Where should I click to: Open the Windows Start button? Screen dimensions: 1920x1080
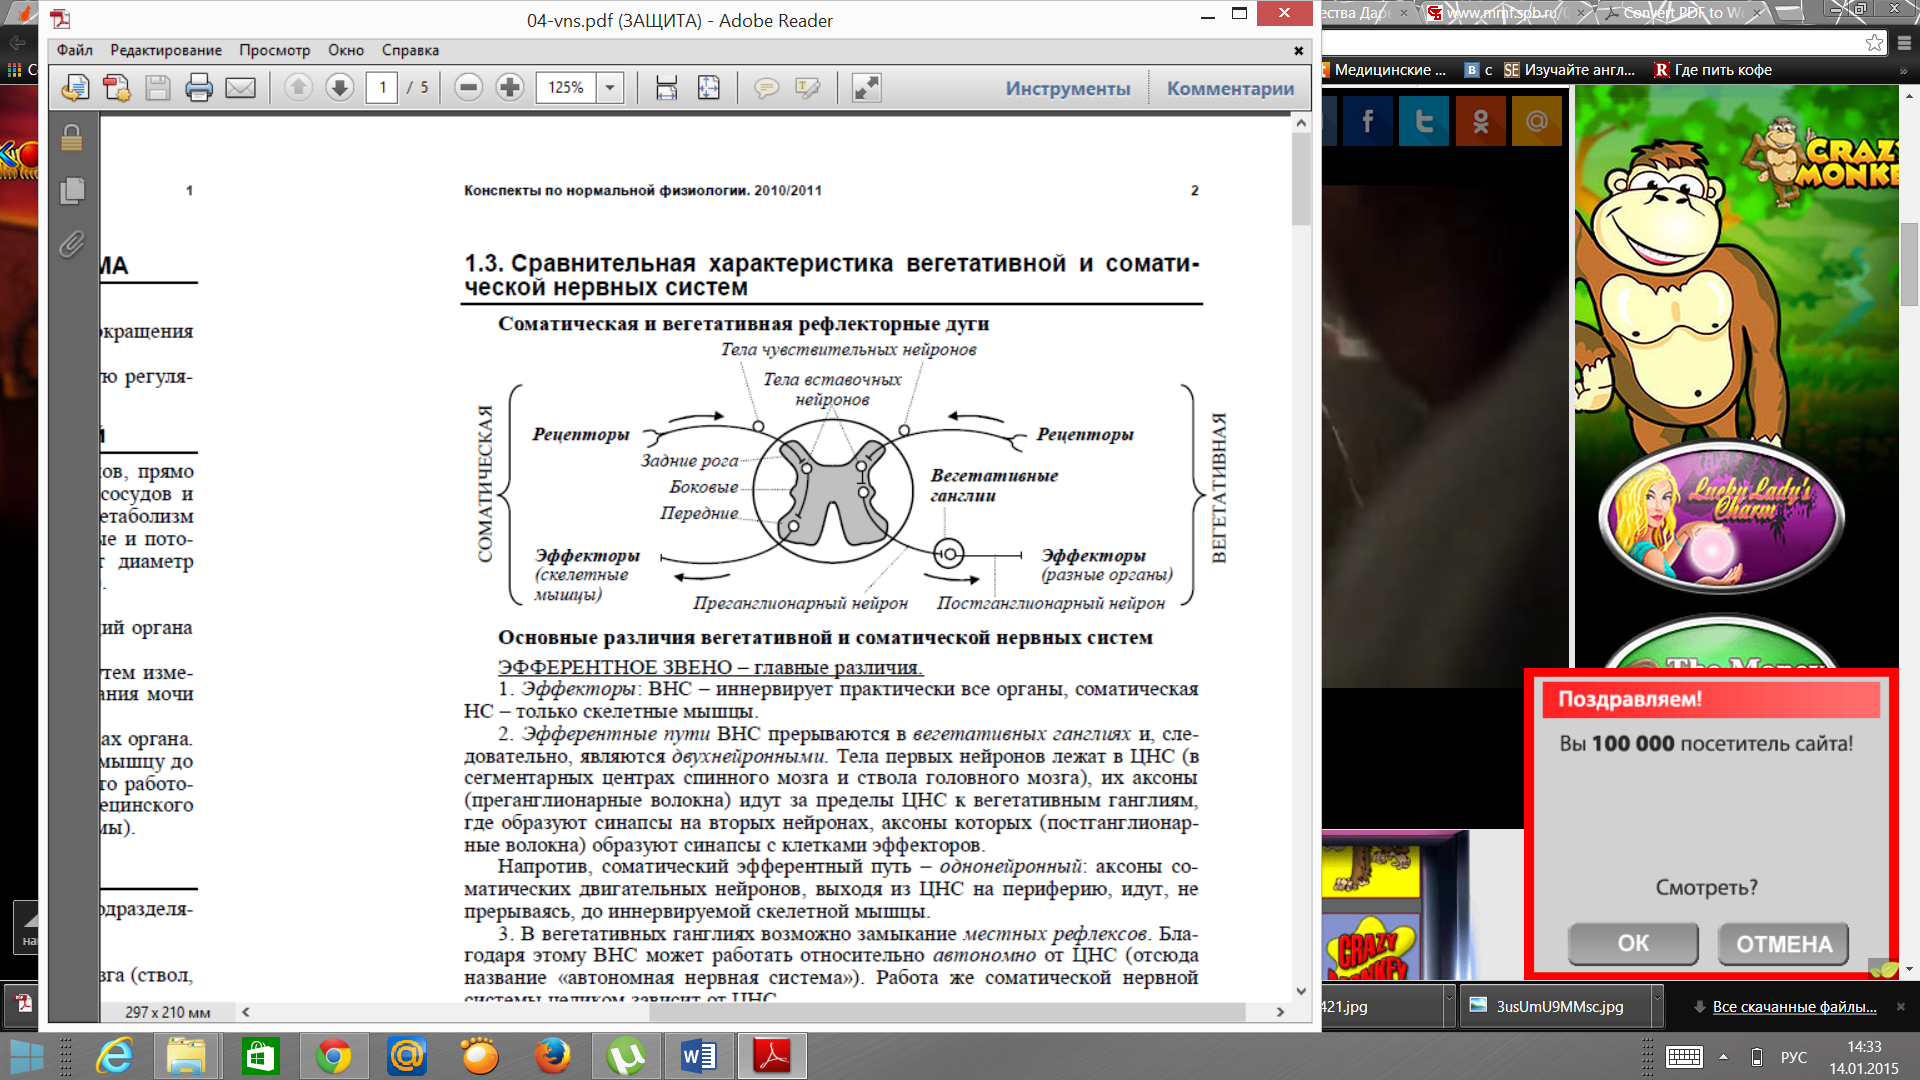pyautogui.click(x=26, y=1057)
